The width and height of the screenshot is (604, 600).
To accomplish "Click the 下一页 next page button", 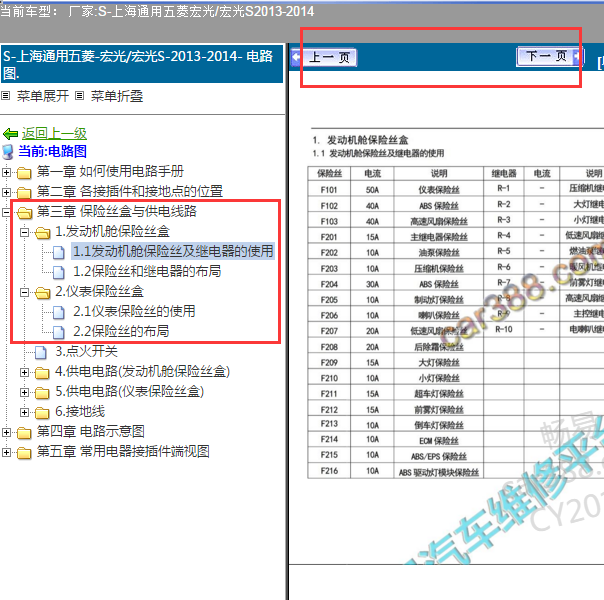I will tap(550, 57).
